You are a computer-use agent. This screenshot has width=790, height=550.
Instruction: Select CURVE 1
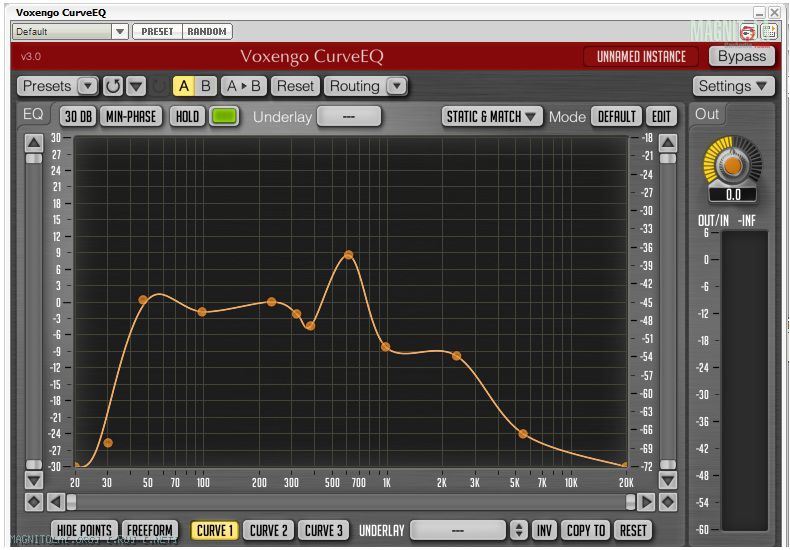[215, 531]
